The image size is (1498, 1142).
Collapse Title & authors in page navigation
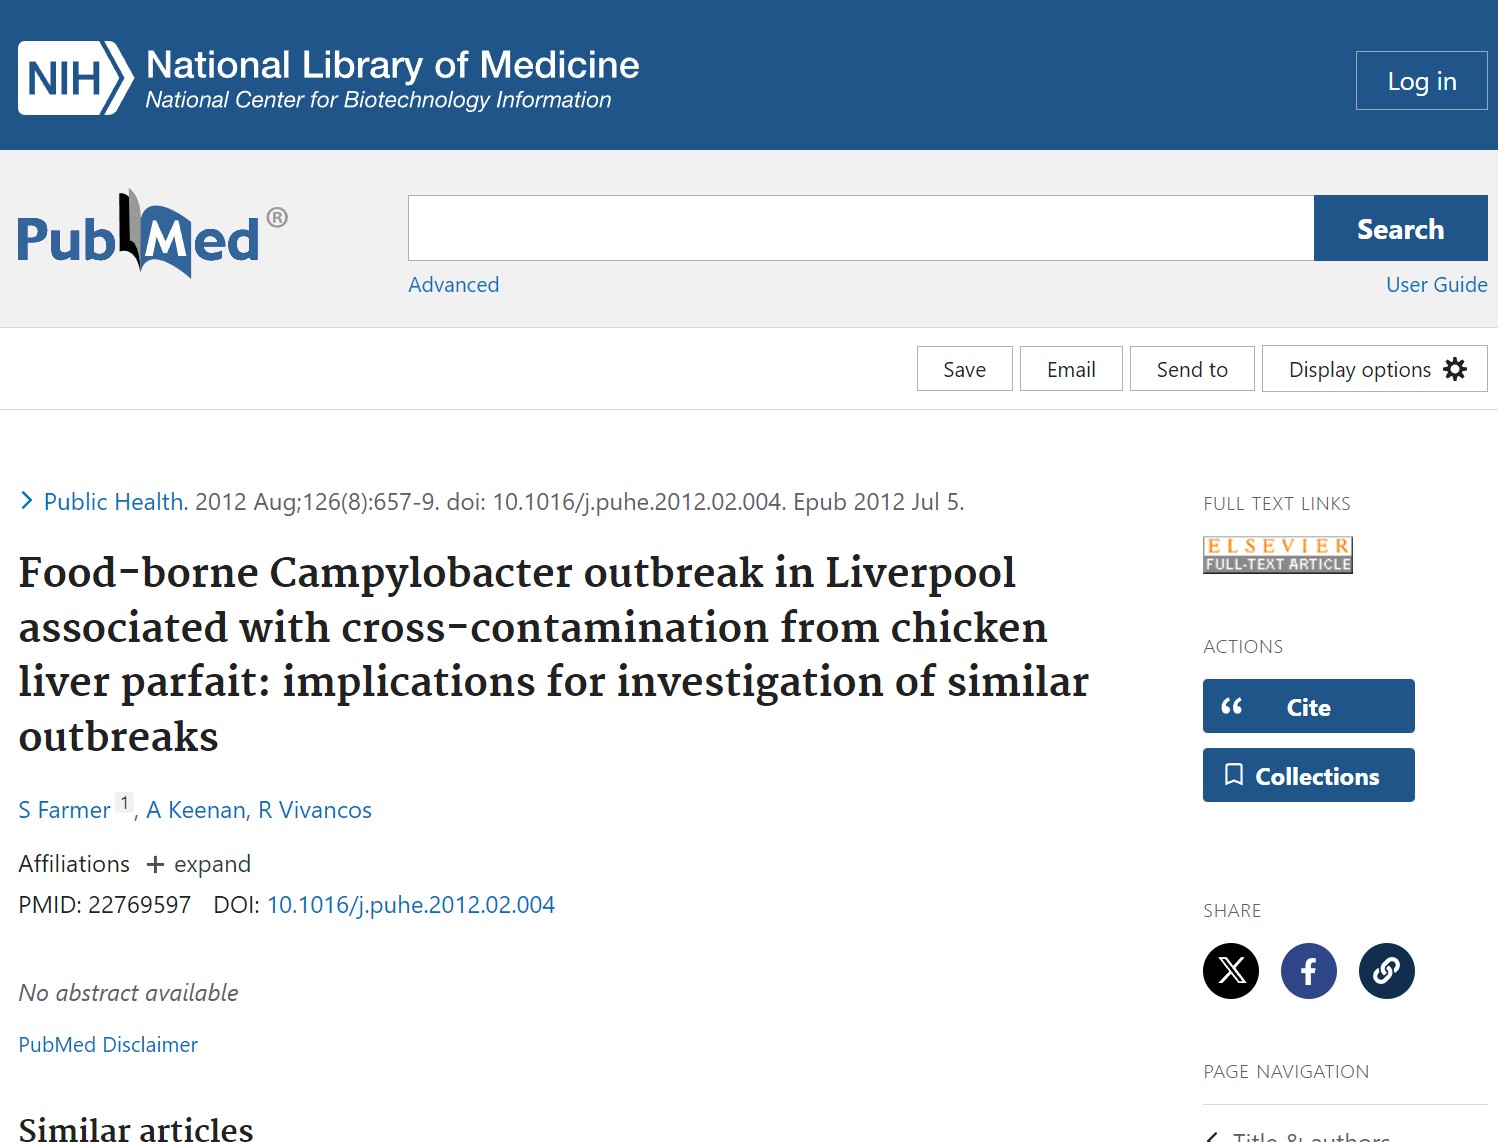click(1211, 1135)
